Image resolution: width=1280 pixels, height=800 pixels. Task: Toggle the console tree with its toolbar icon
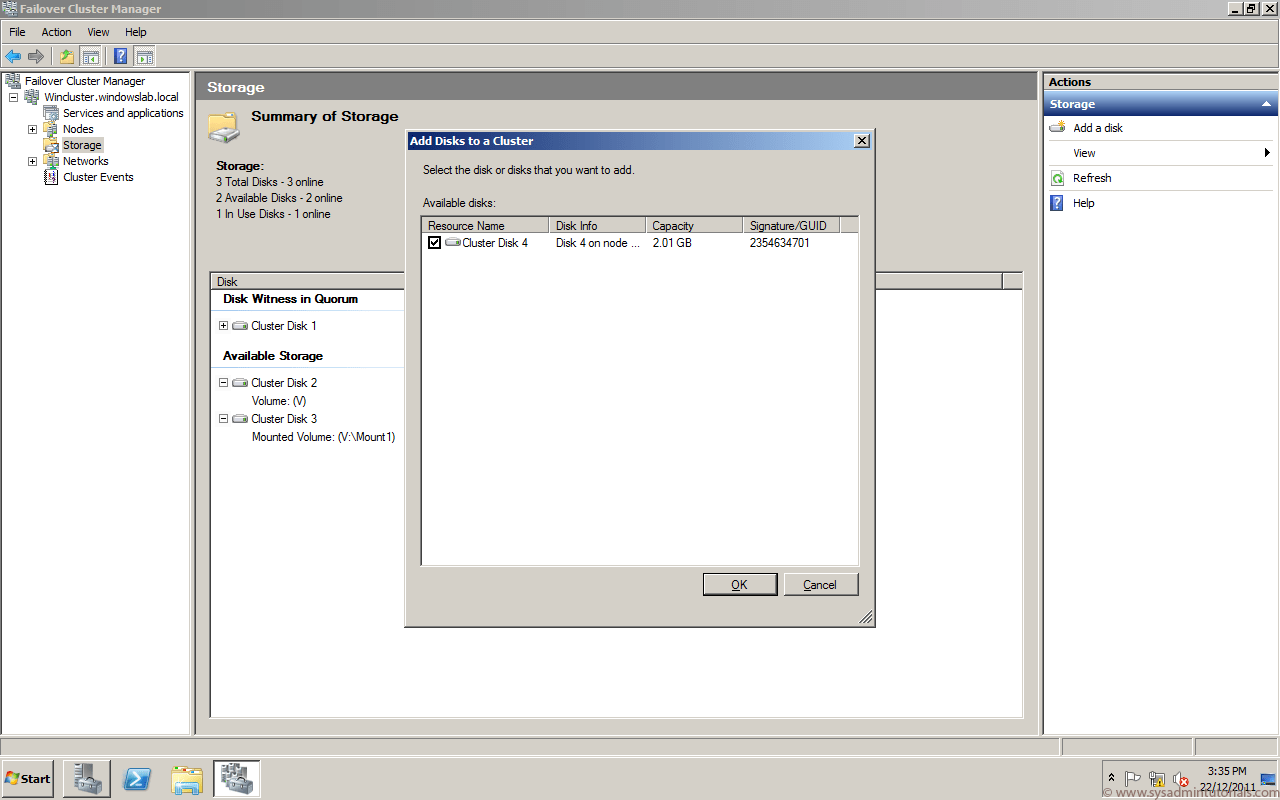click(x=90, y=56)
